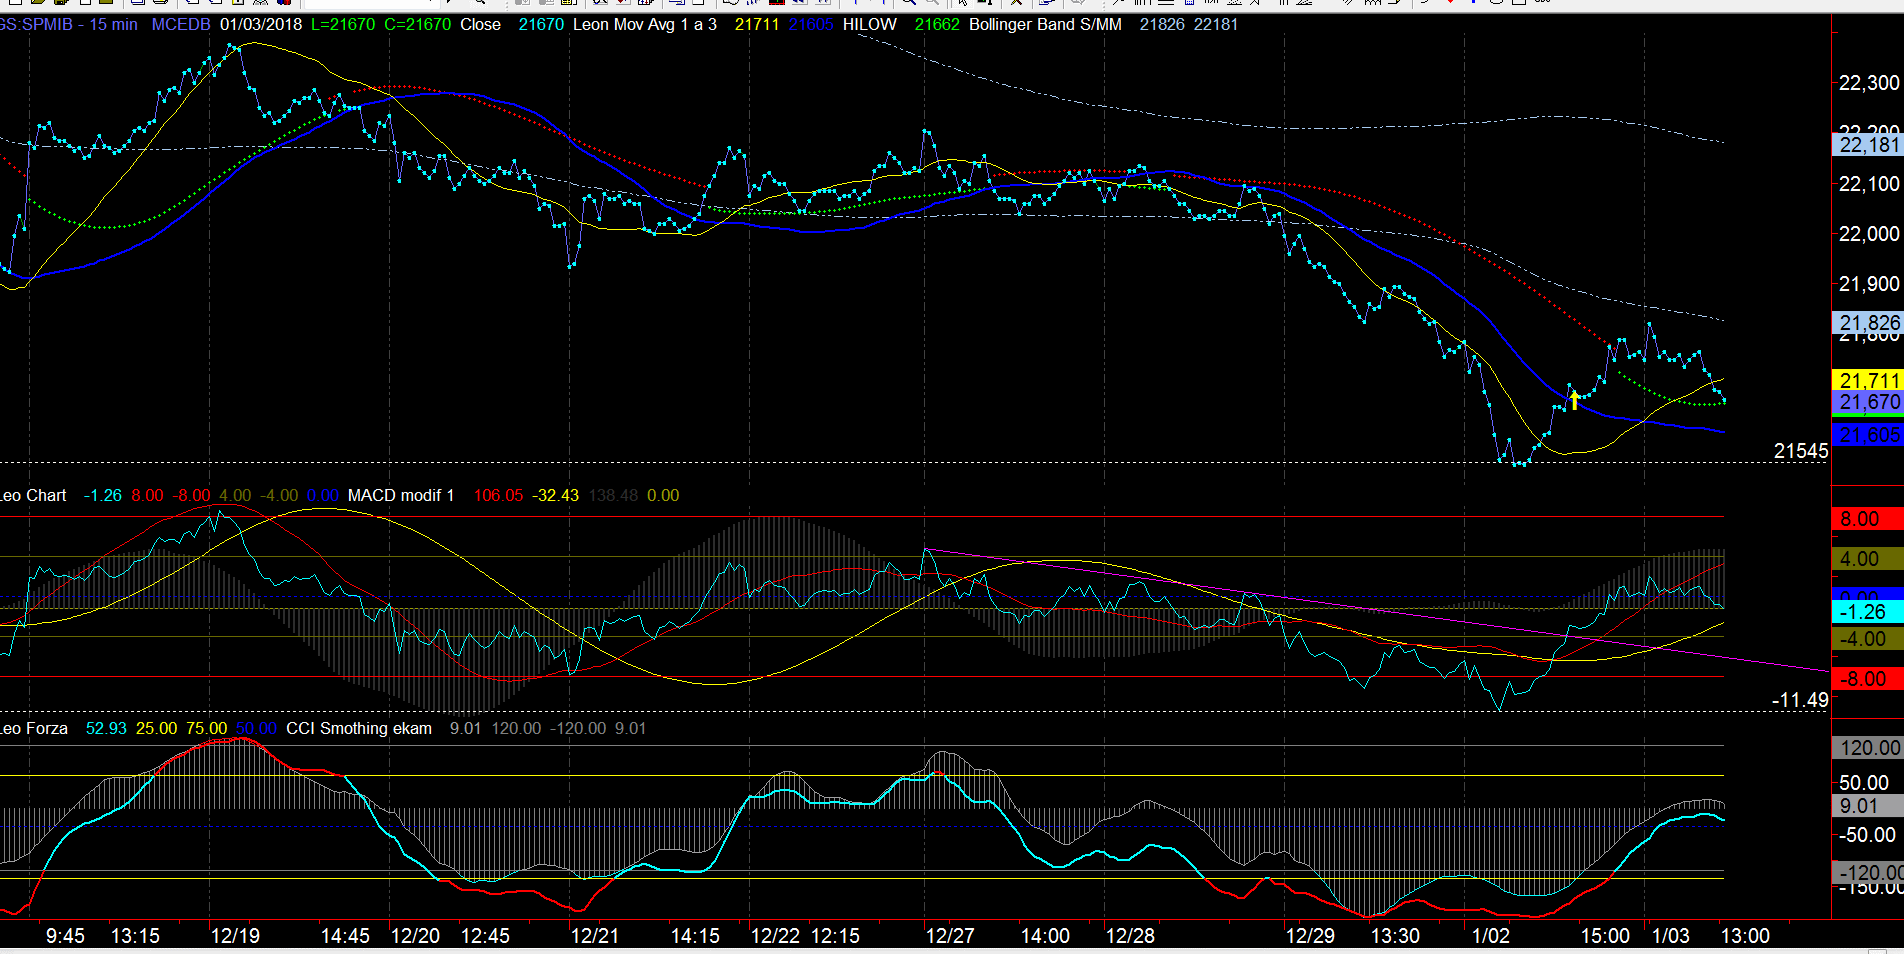Click the 22,300 price axis label
The image size is (1904, 954).
pyautogui.click(x=1868, y=83)
